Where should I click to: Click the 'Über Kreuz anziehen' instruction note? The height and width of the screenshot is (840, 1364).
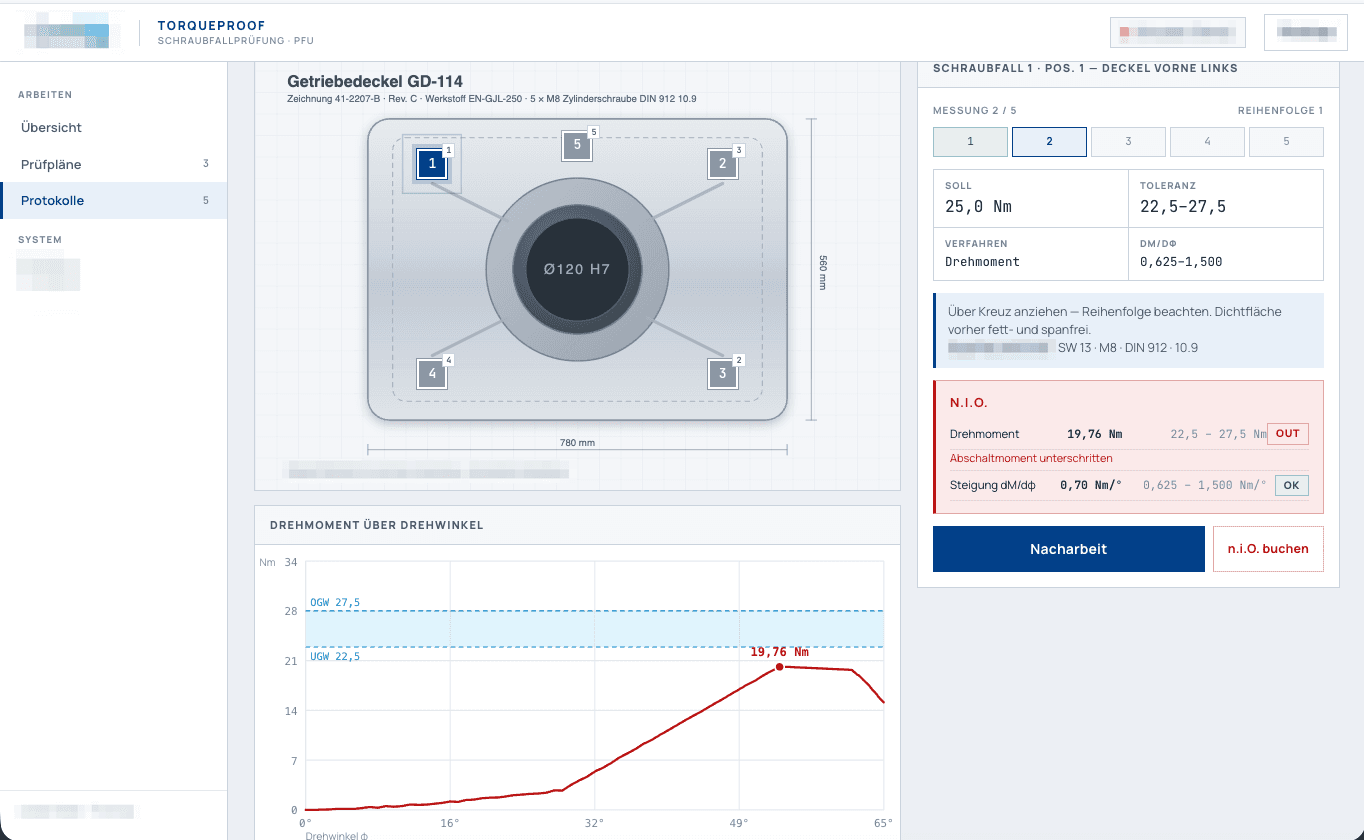(1128, 330)
